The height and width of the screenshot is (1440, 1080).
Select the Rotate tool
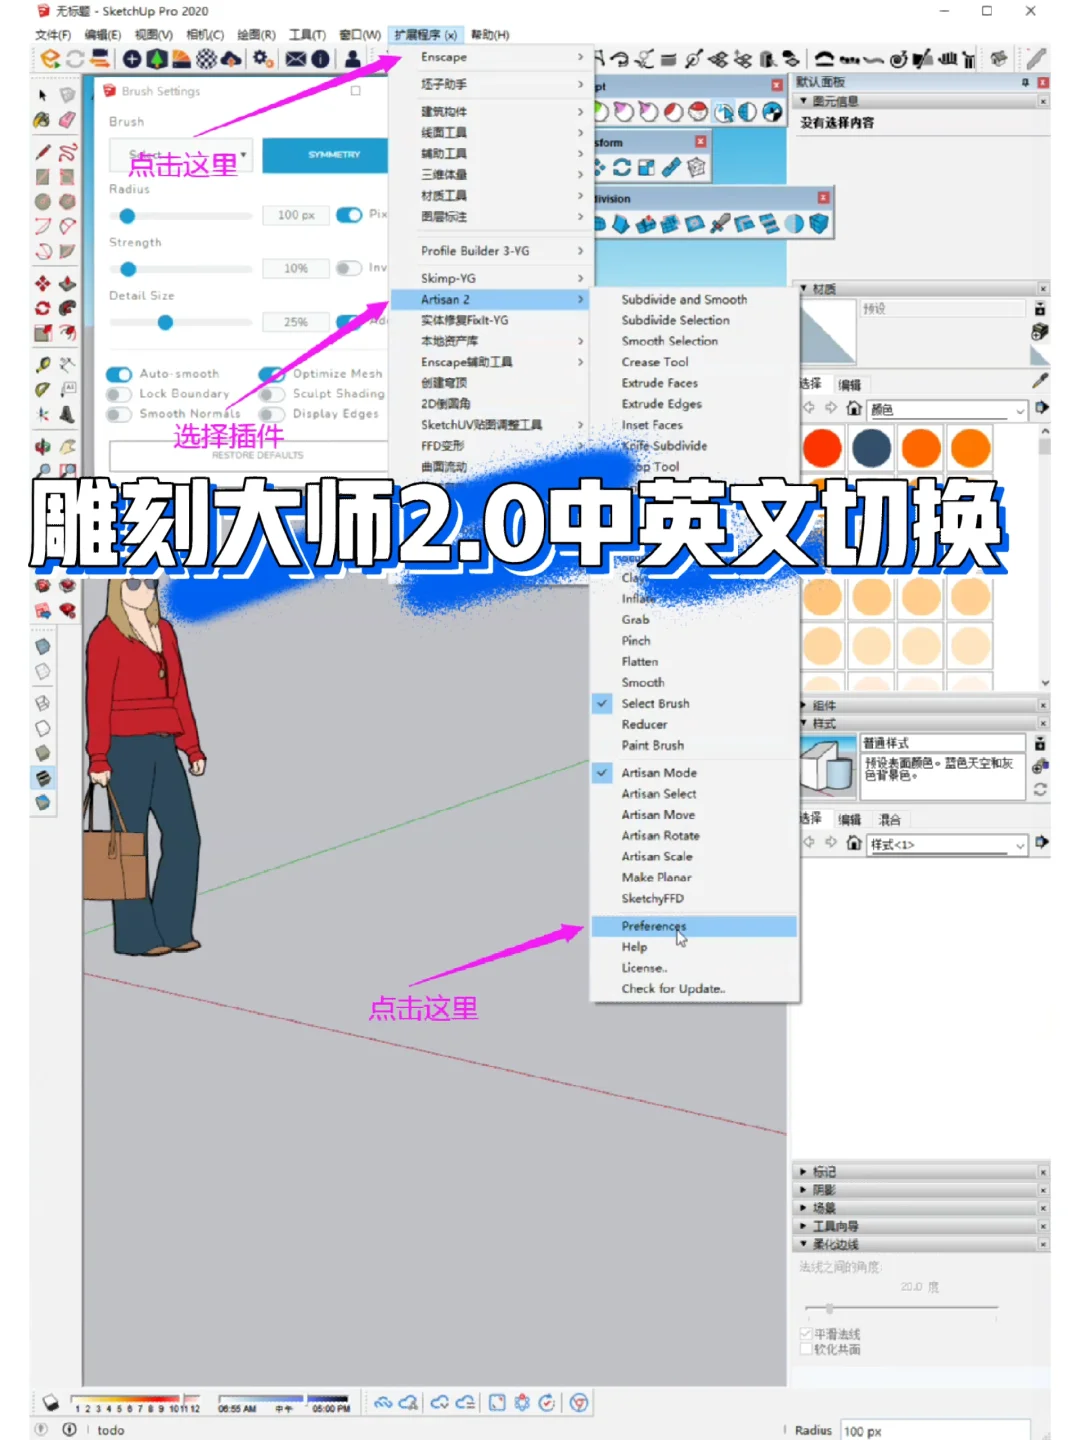click(42, 309)
